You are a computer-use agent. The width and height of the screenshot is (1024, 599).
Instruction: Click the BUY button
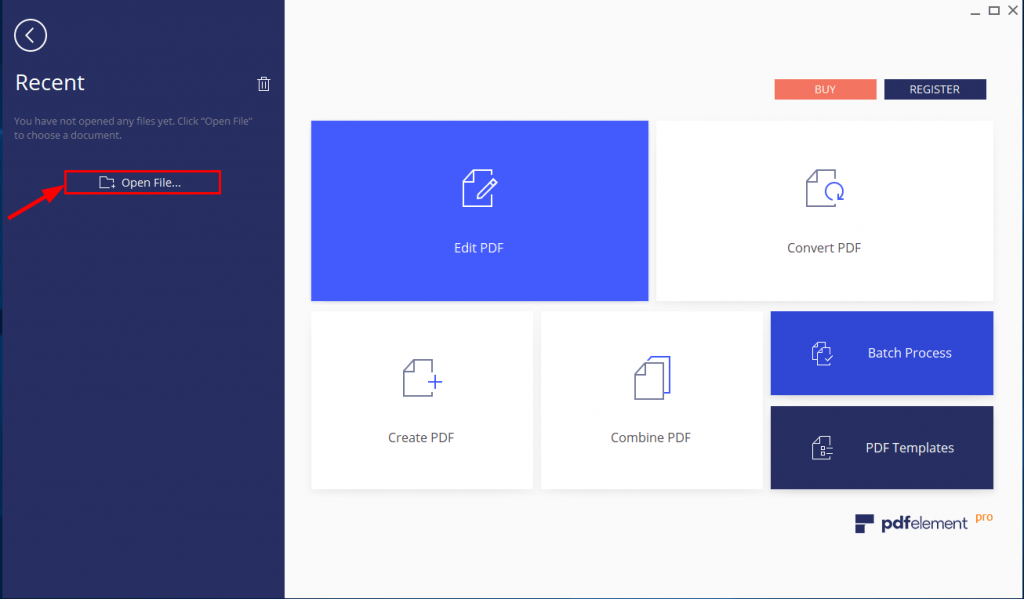pos(825,89)
